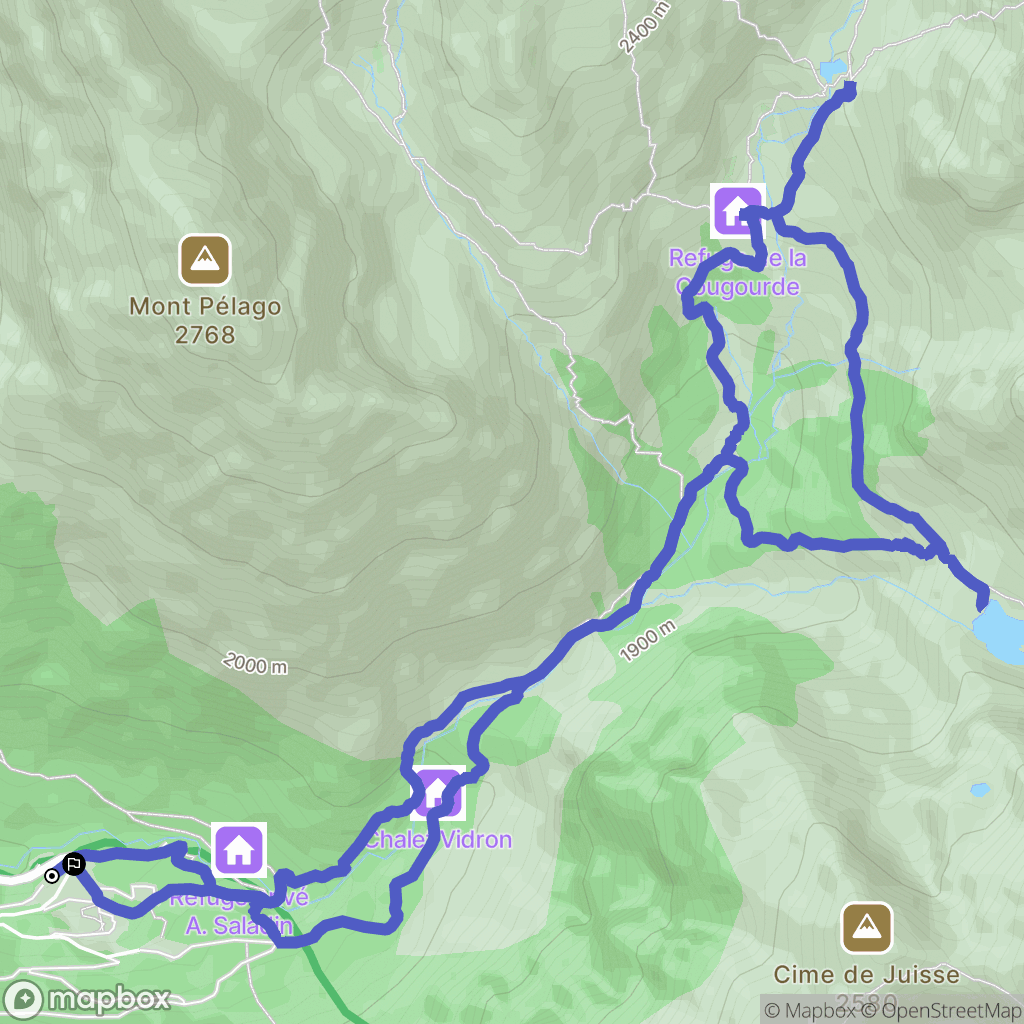Click the Refuge de la Cougourde text label
The width and height of the screenshot is (1024, 1024).
pos(737,272)
